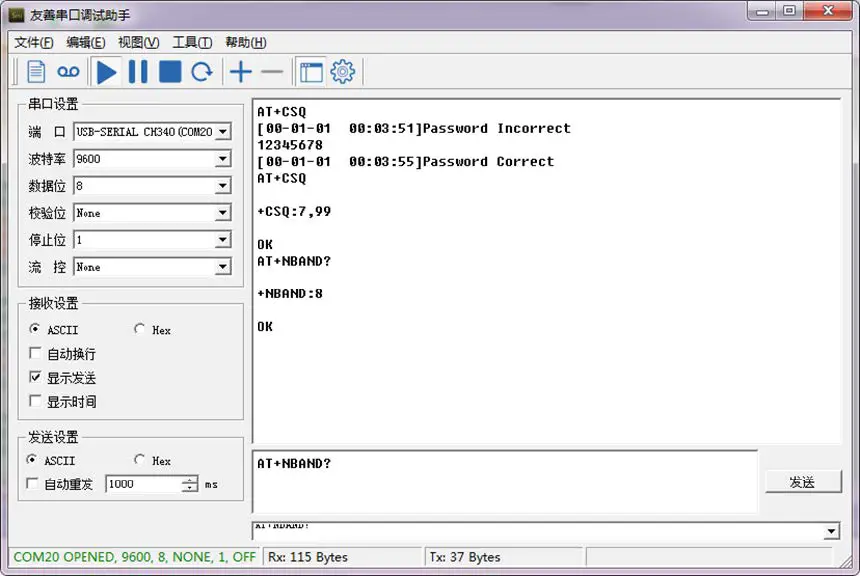
Task: Click the blue play icon to open port
Action: pyautogui.click(x=106, y=71)
